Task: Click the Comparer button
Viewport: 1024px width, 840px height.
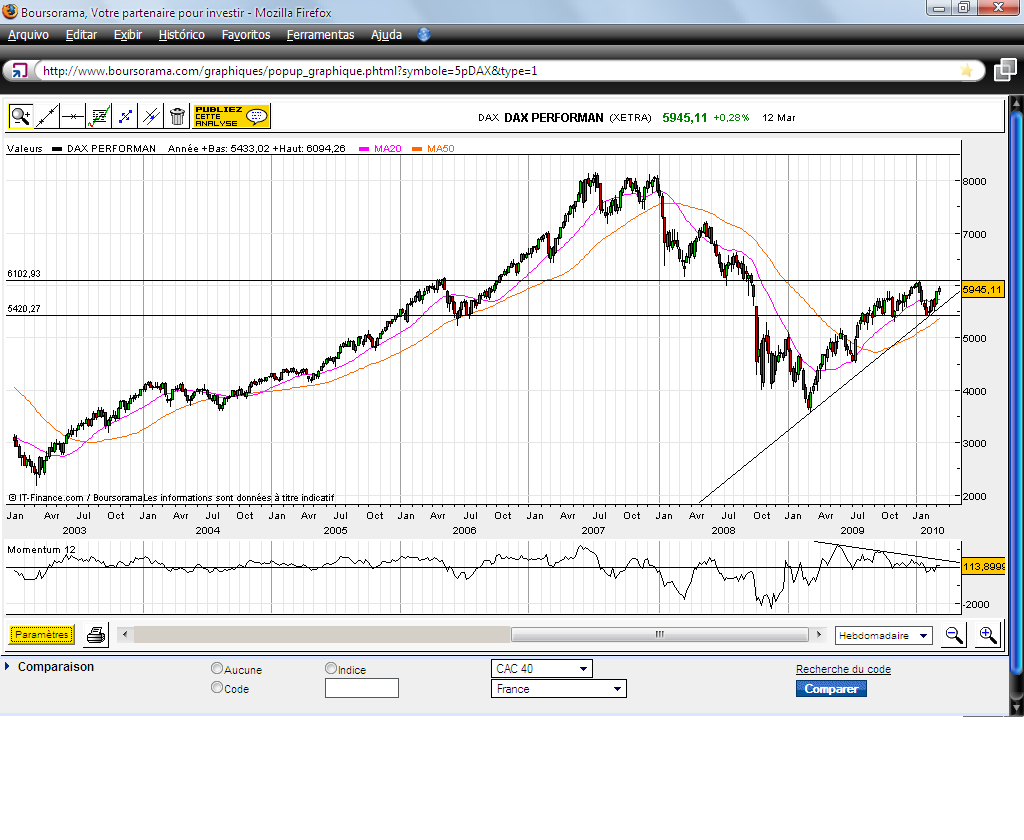Action: 831,688
